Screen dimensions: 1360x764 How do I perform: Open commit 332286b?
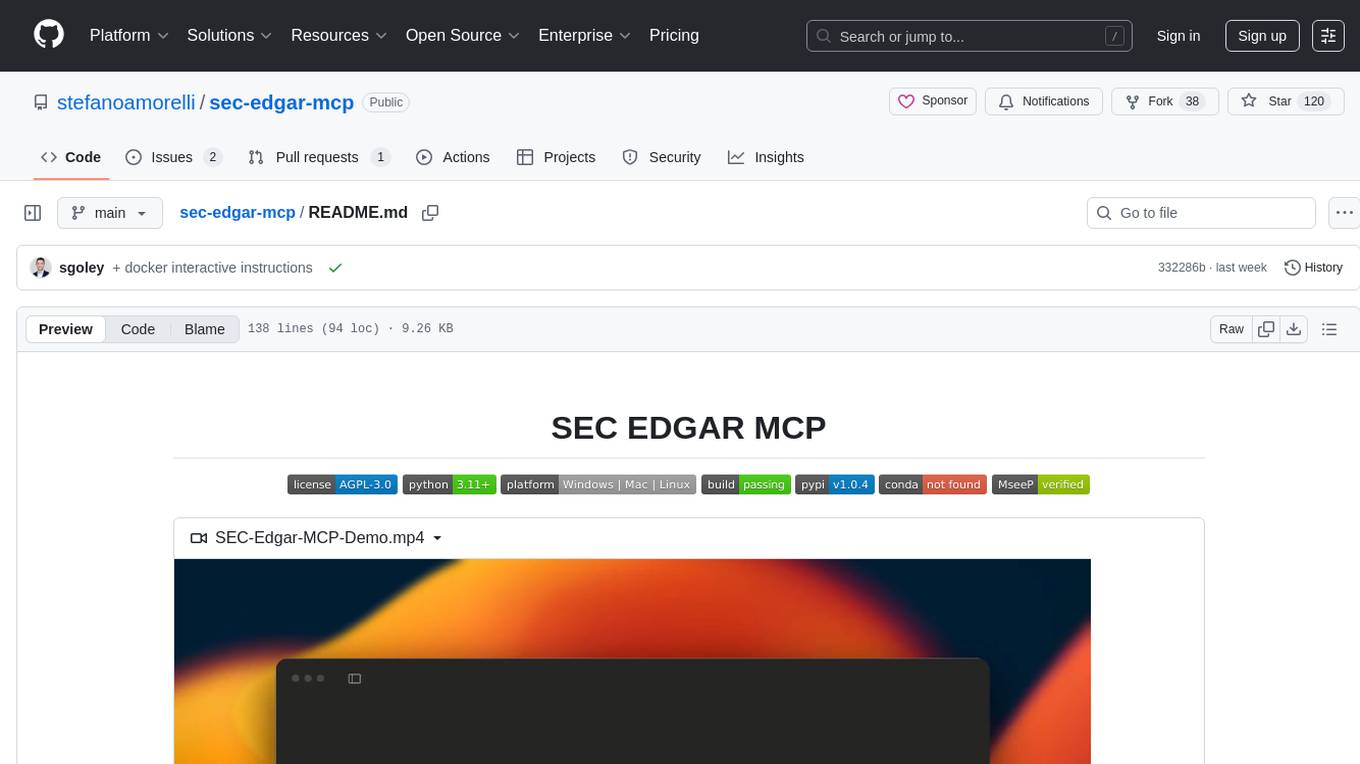tap(1181, 268)
